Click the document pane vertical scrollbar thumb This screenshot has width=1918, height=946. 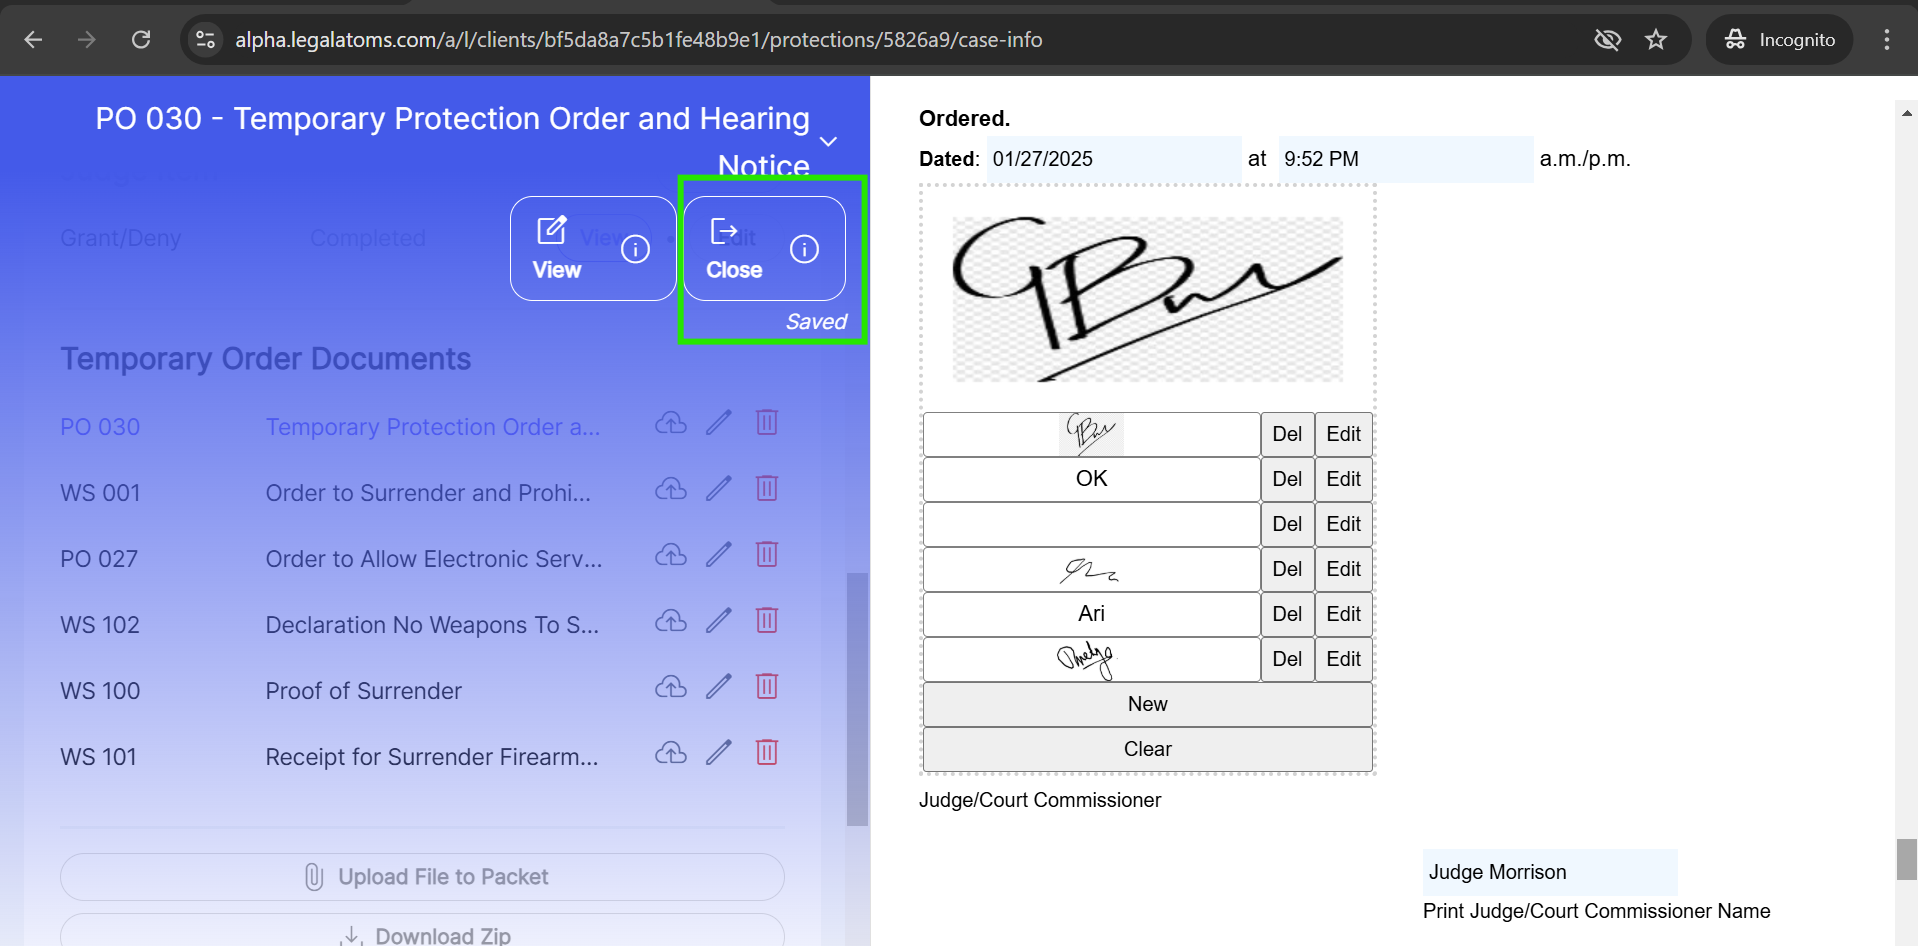1906,859
